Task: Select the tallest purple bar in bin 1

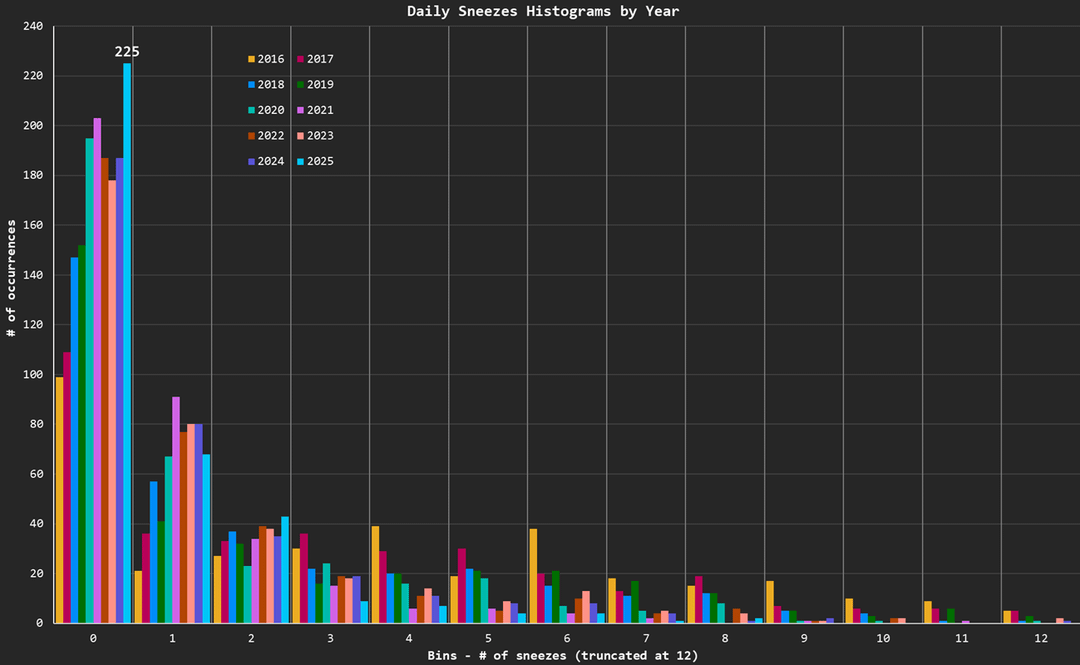Action: [x=176, y=510]
